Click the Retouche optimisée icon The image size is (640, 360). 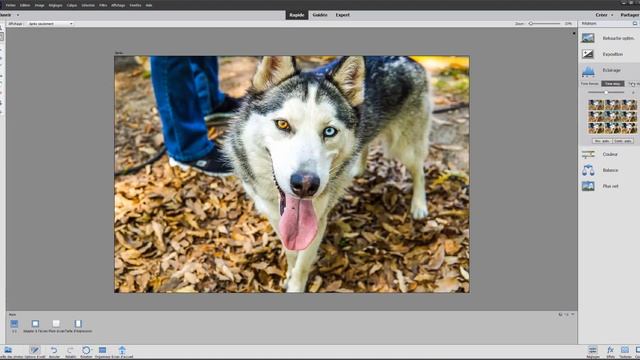click(x=588, y=38)
